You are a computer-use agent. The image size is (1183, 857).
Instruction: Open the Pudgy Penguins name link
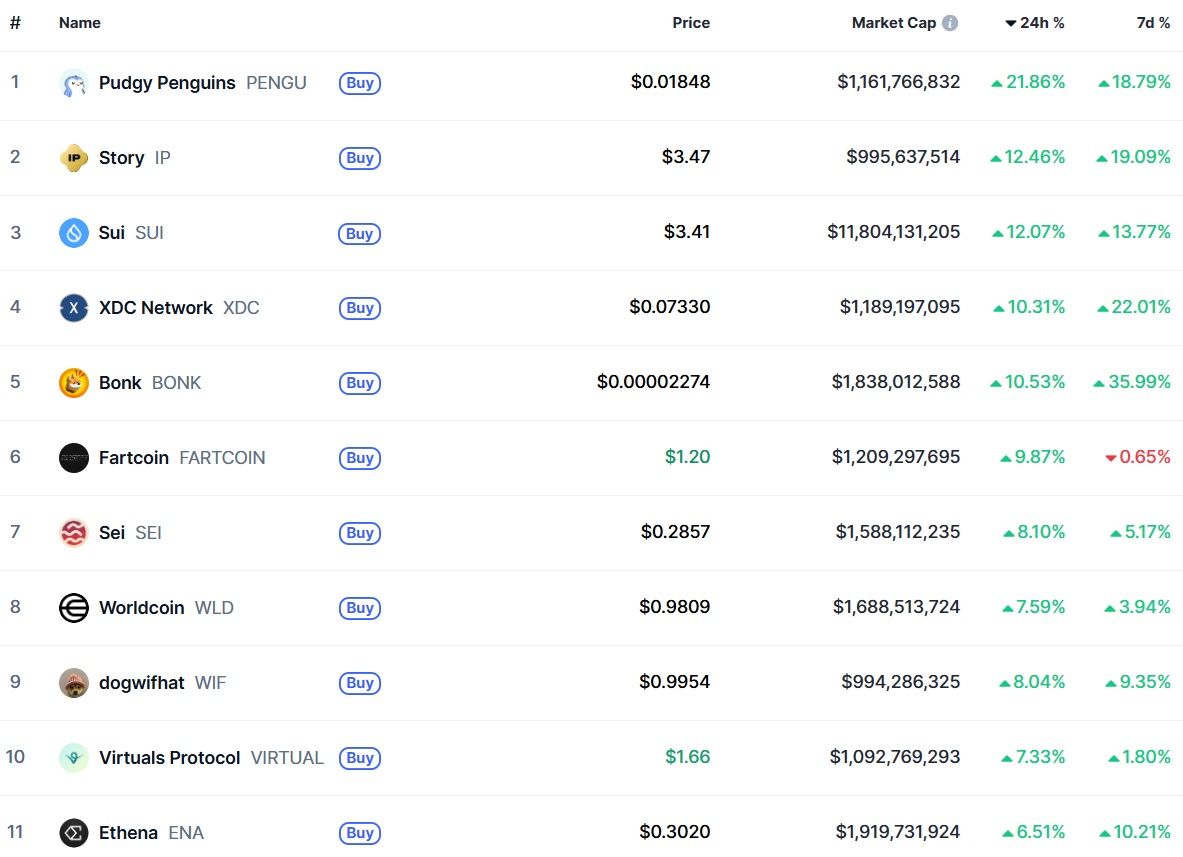point(167,83)
